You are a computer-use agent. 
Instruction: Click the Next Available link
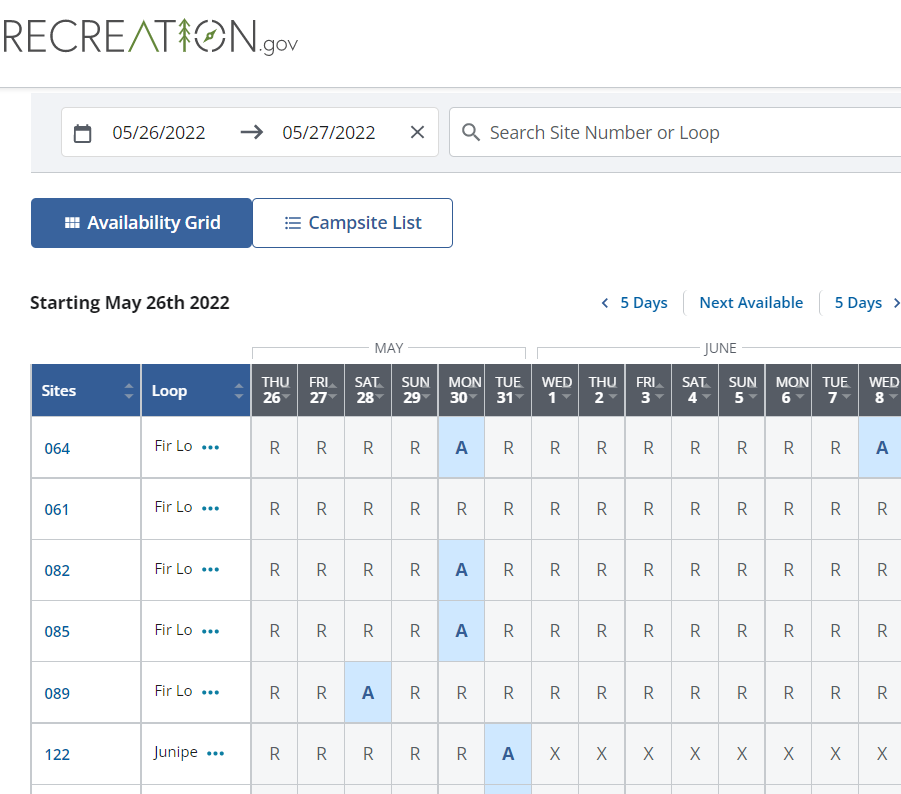(750, 303)
